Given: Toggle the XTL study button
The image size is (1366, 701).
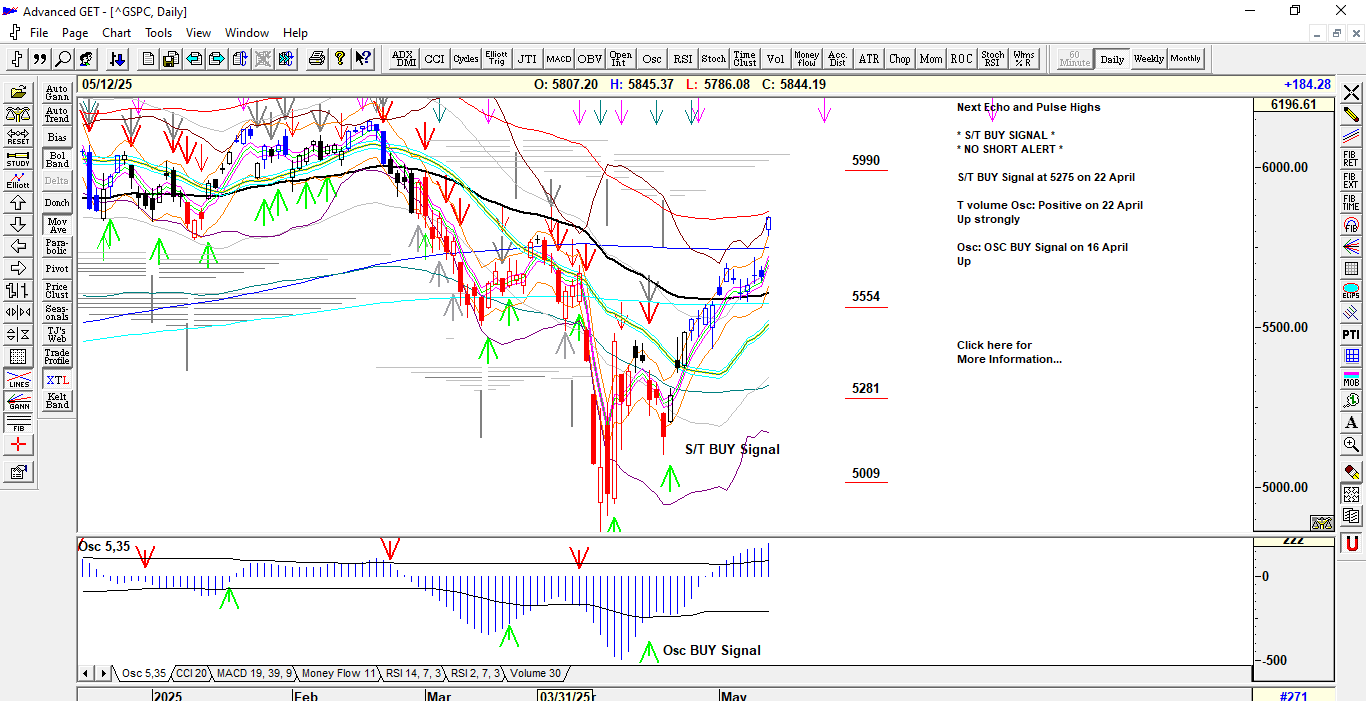Looking at the screenshot, I should click(x=57, y=380).
